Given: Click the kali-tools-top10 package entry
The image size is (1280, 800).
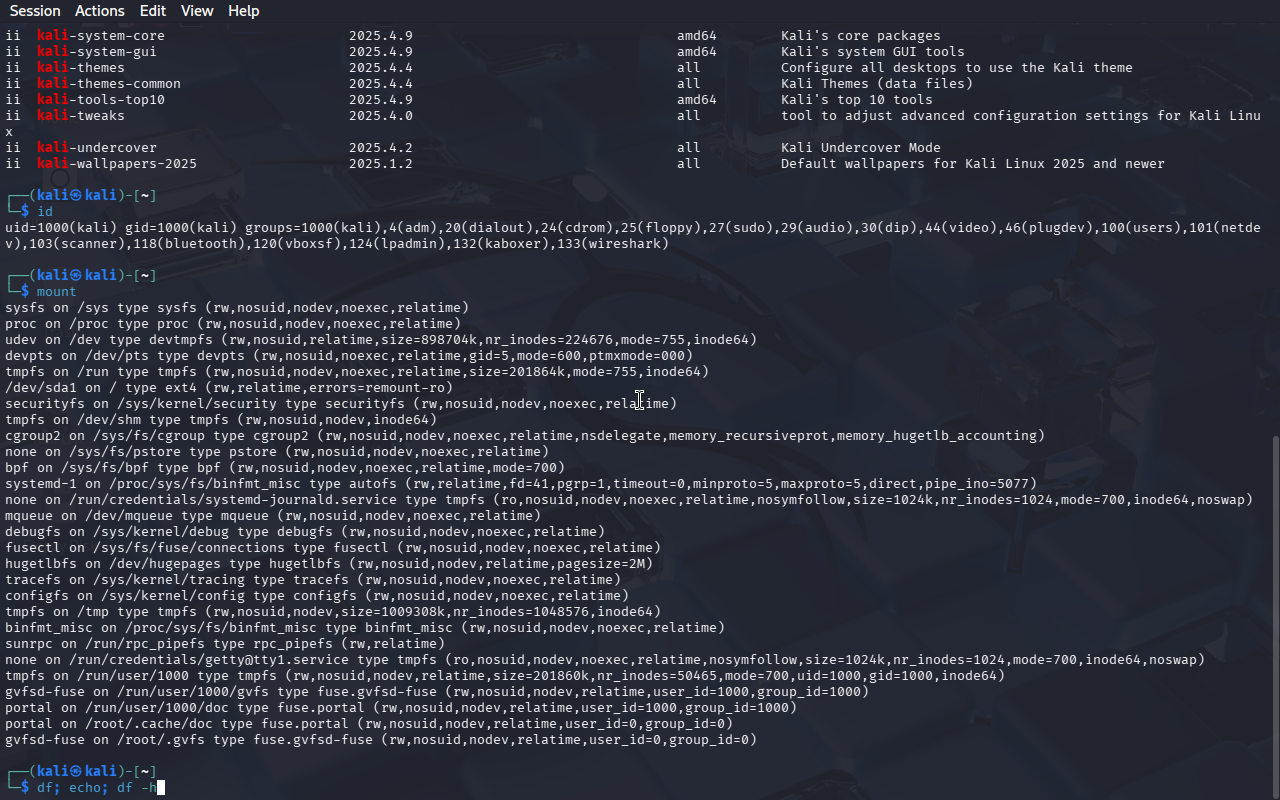Looking at the screenshot, I should [100, 100].
